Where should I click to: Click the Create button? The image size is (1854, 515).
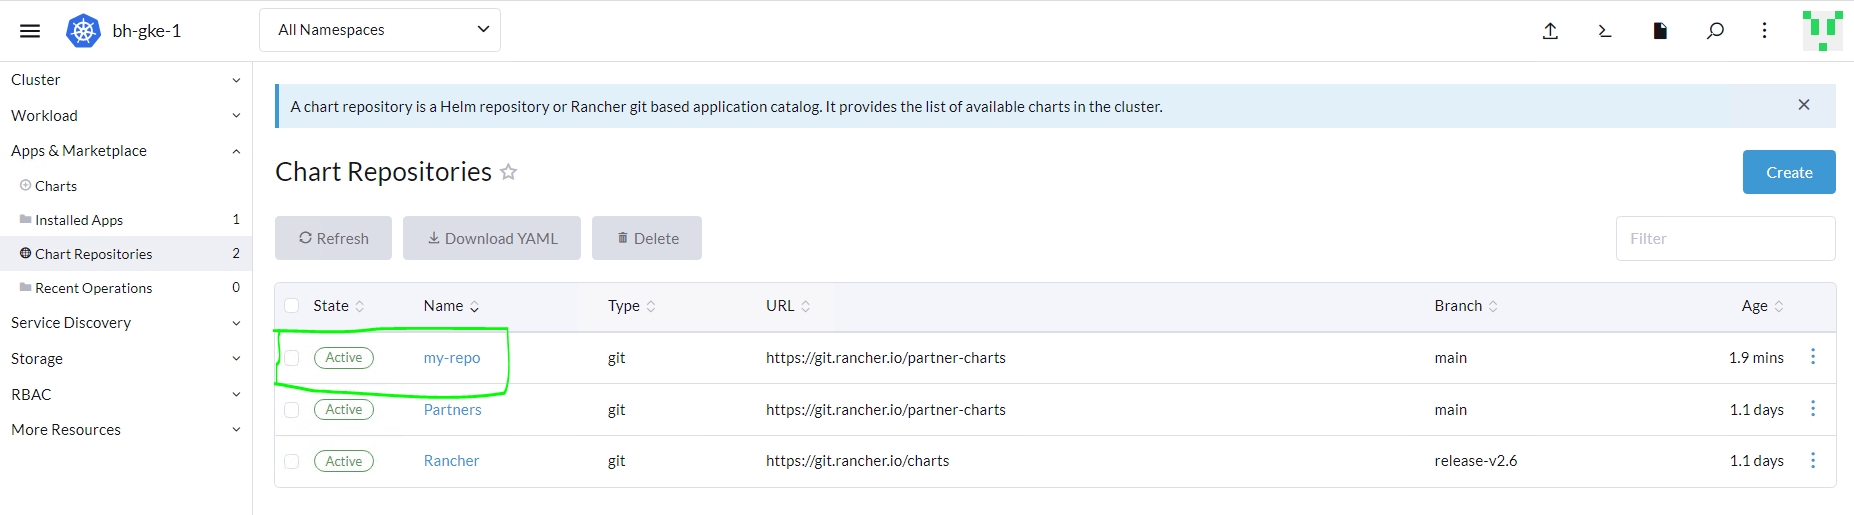[1788, 172]
